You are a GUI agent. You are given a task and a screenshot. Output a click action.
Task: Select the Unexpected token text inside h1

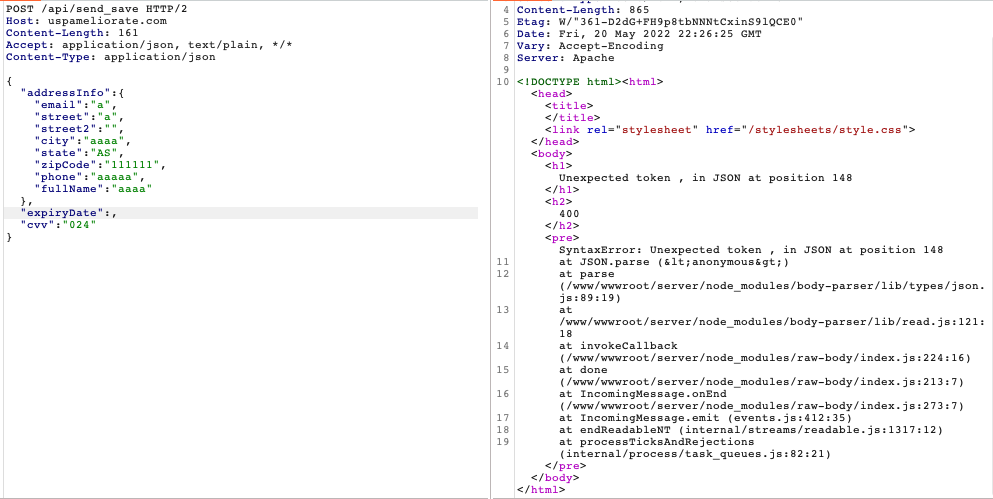[705, 178]
